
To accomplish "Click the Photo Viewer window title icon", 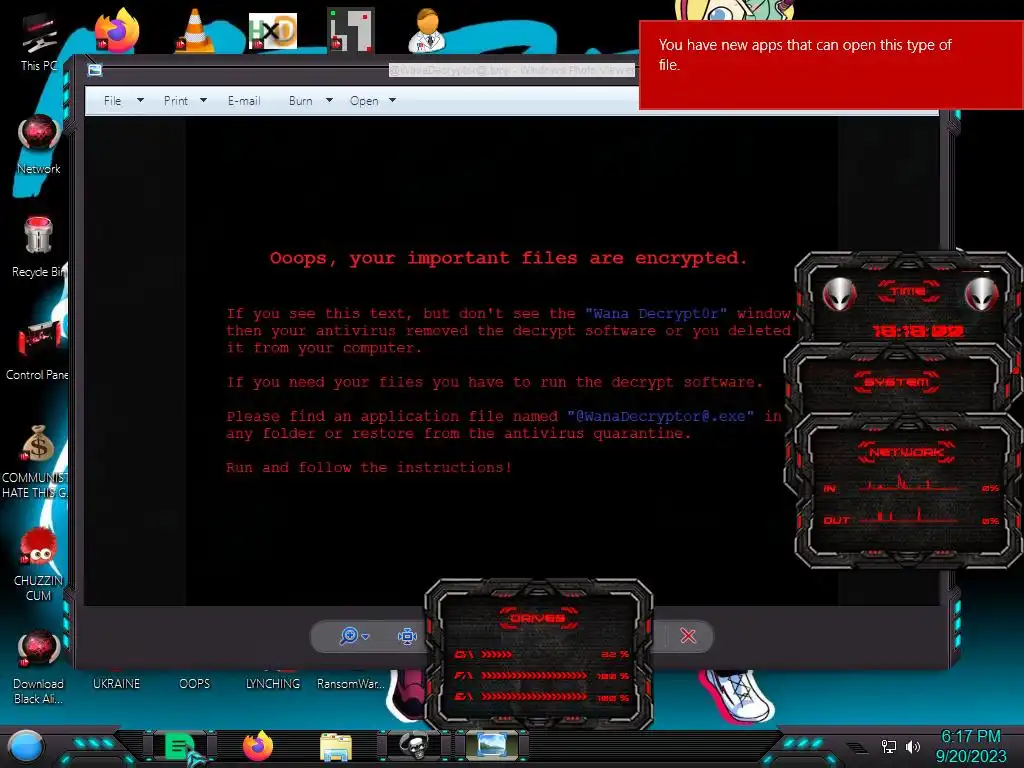I will [95, 70].
